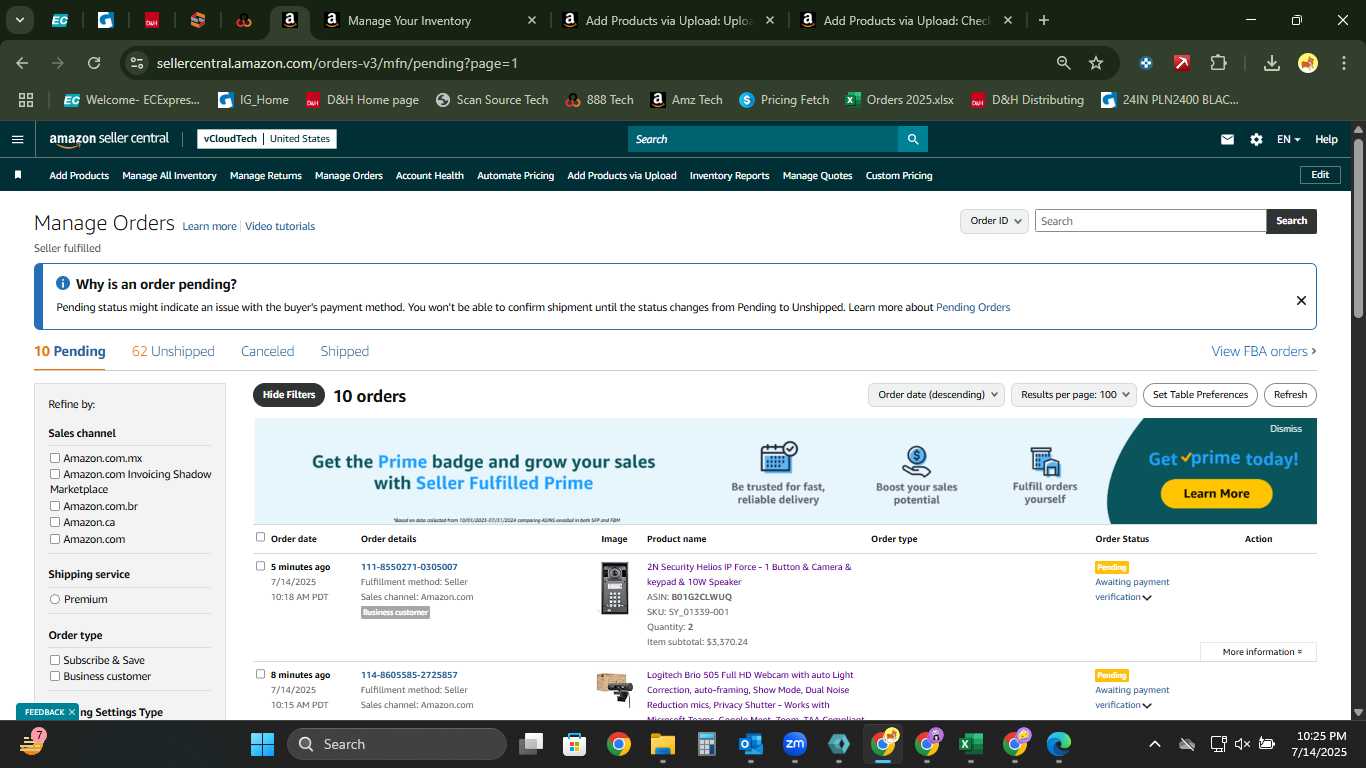Open Order date (descending) sort dropdown

click(936, 395)
